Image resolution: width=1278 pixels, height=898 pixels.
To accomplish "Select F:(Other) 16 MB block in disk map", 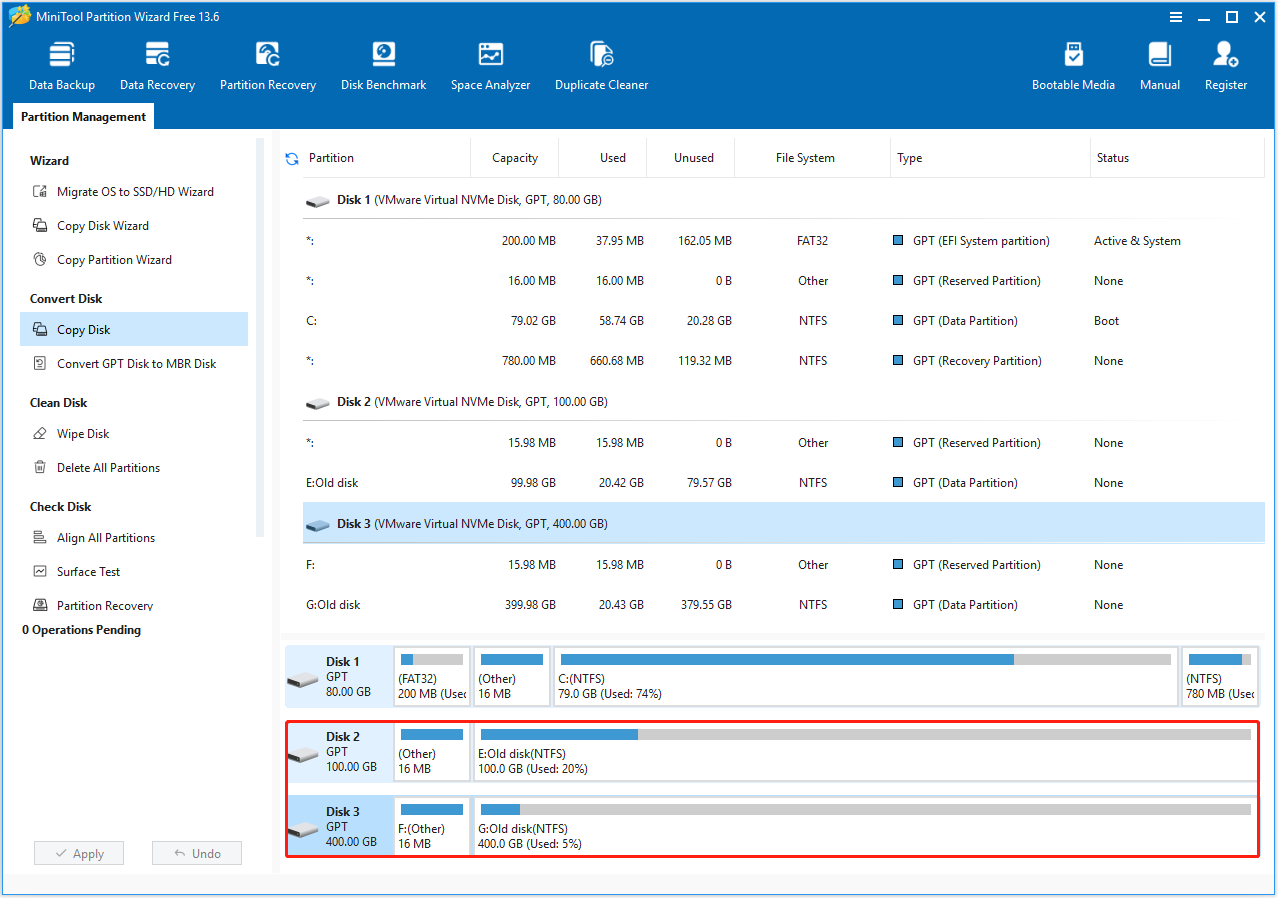I will click(x=432, y=826).
